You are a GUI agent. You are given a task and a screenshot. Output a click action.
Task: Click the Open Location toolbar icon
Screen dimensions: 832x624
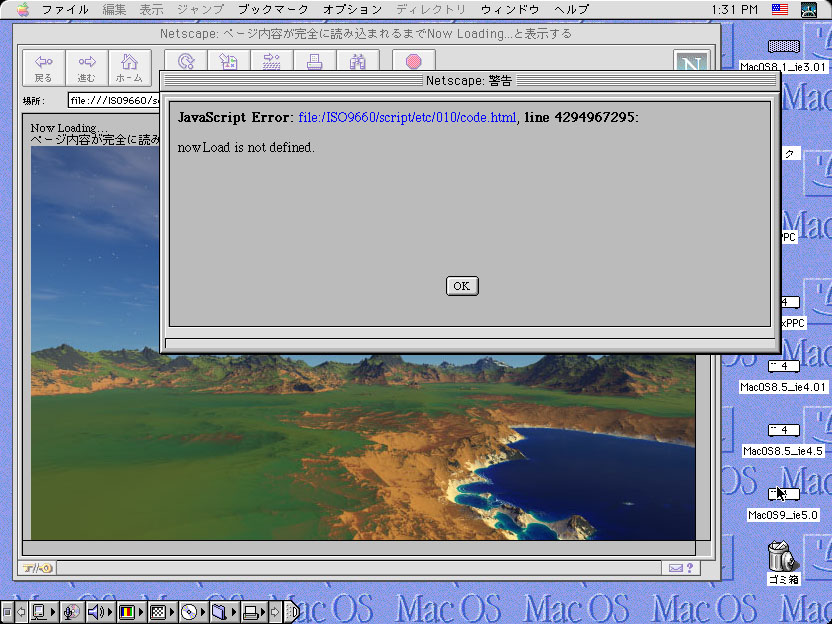coord(272,60)
